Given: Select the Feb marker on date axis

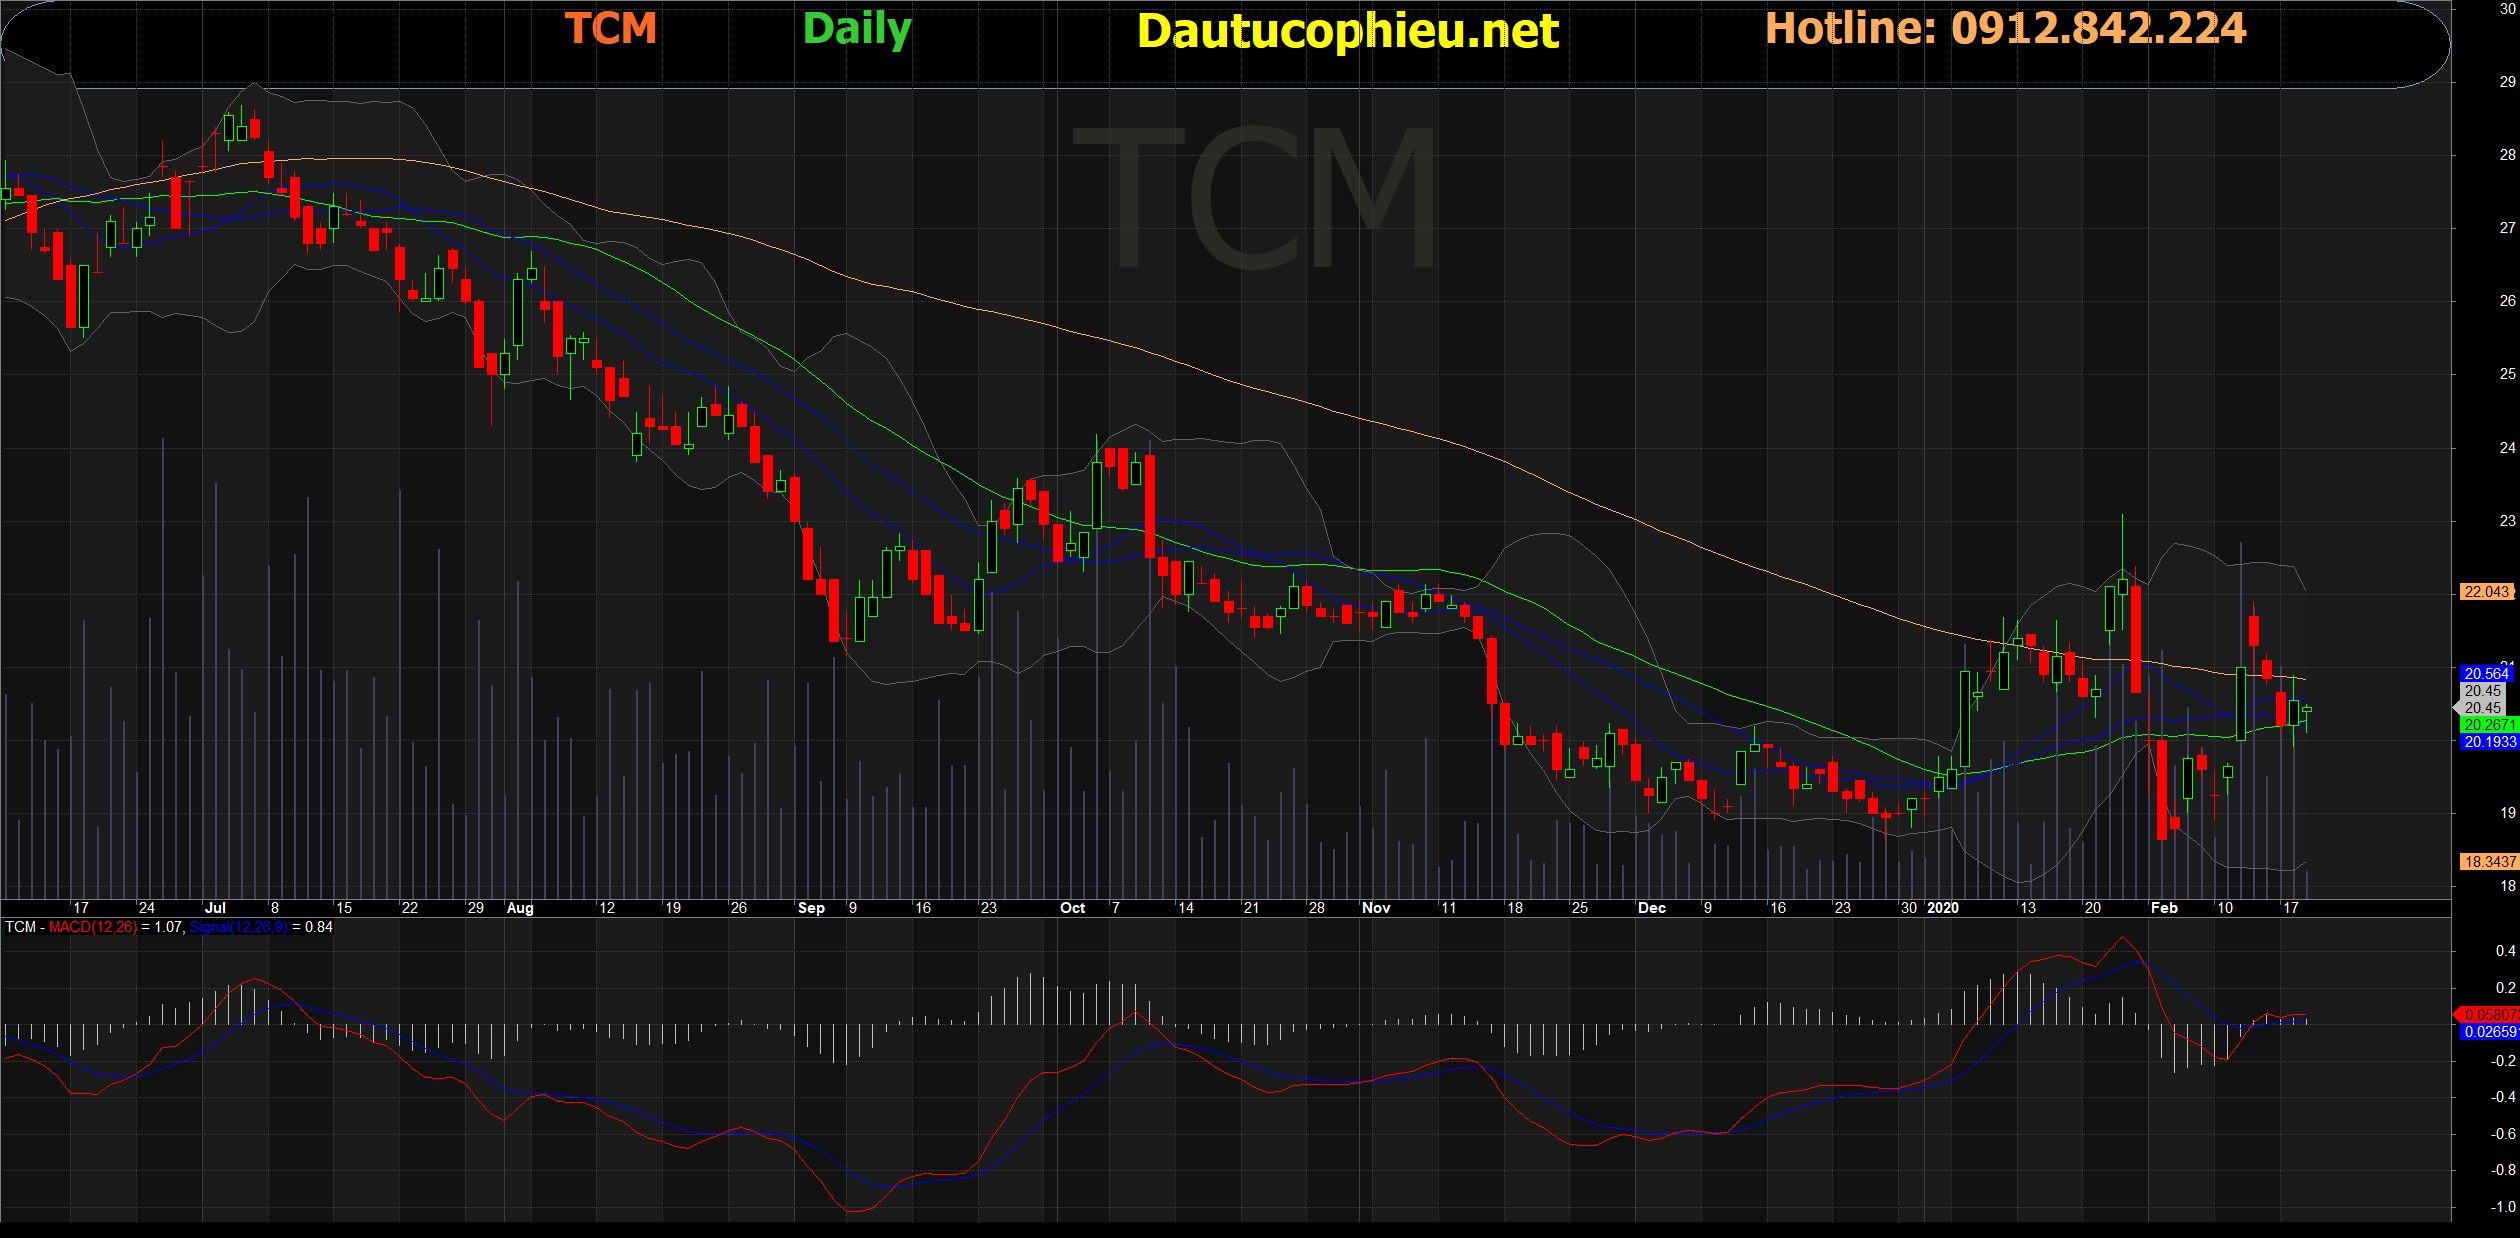Looking at the screenshot, I should click(x=2163, y=908).
